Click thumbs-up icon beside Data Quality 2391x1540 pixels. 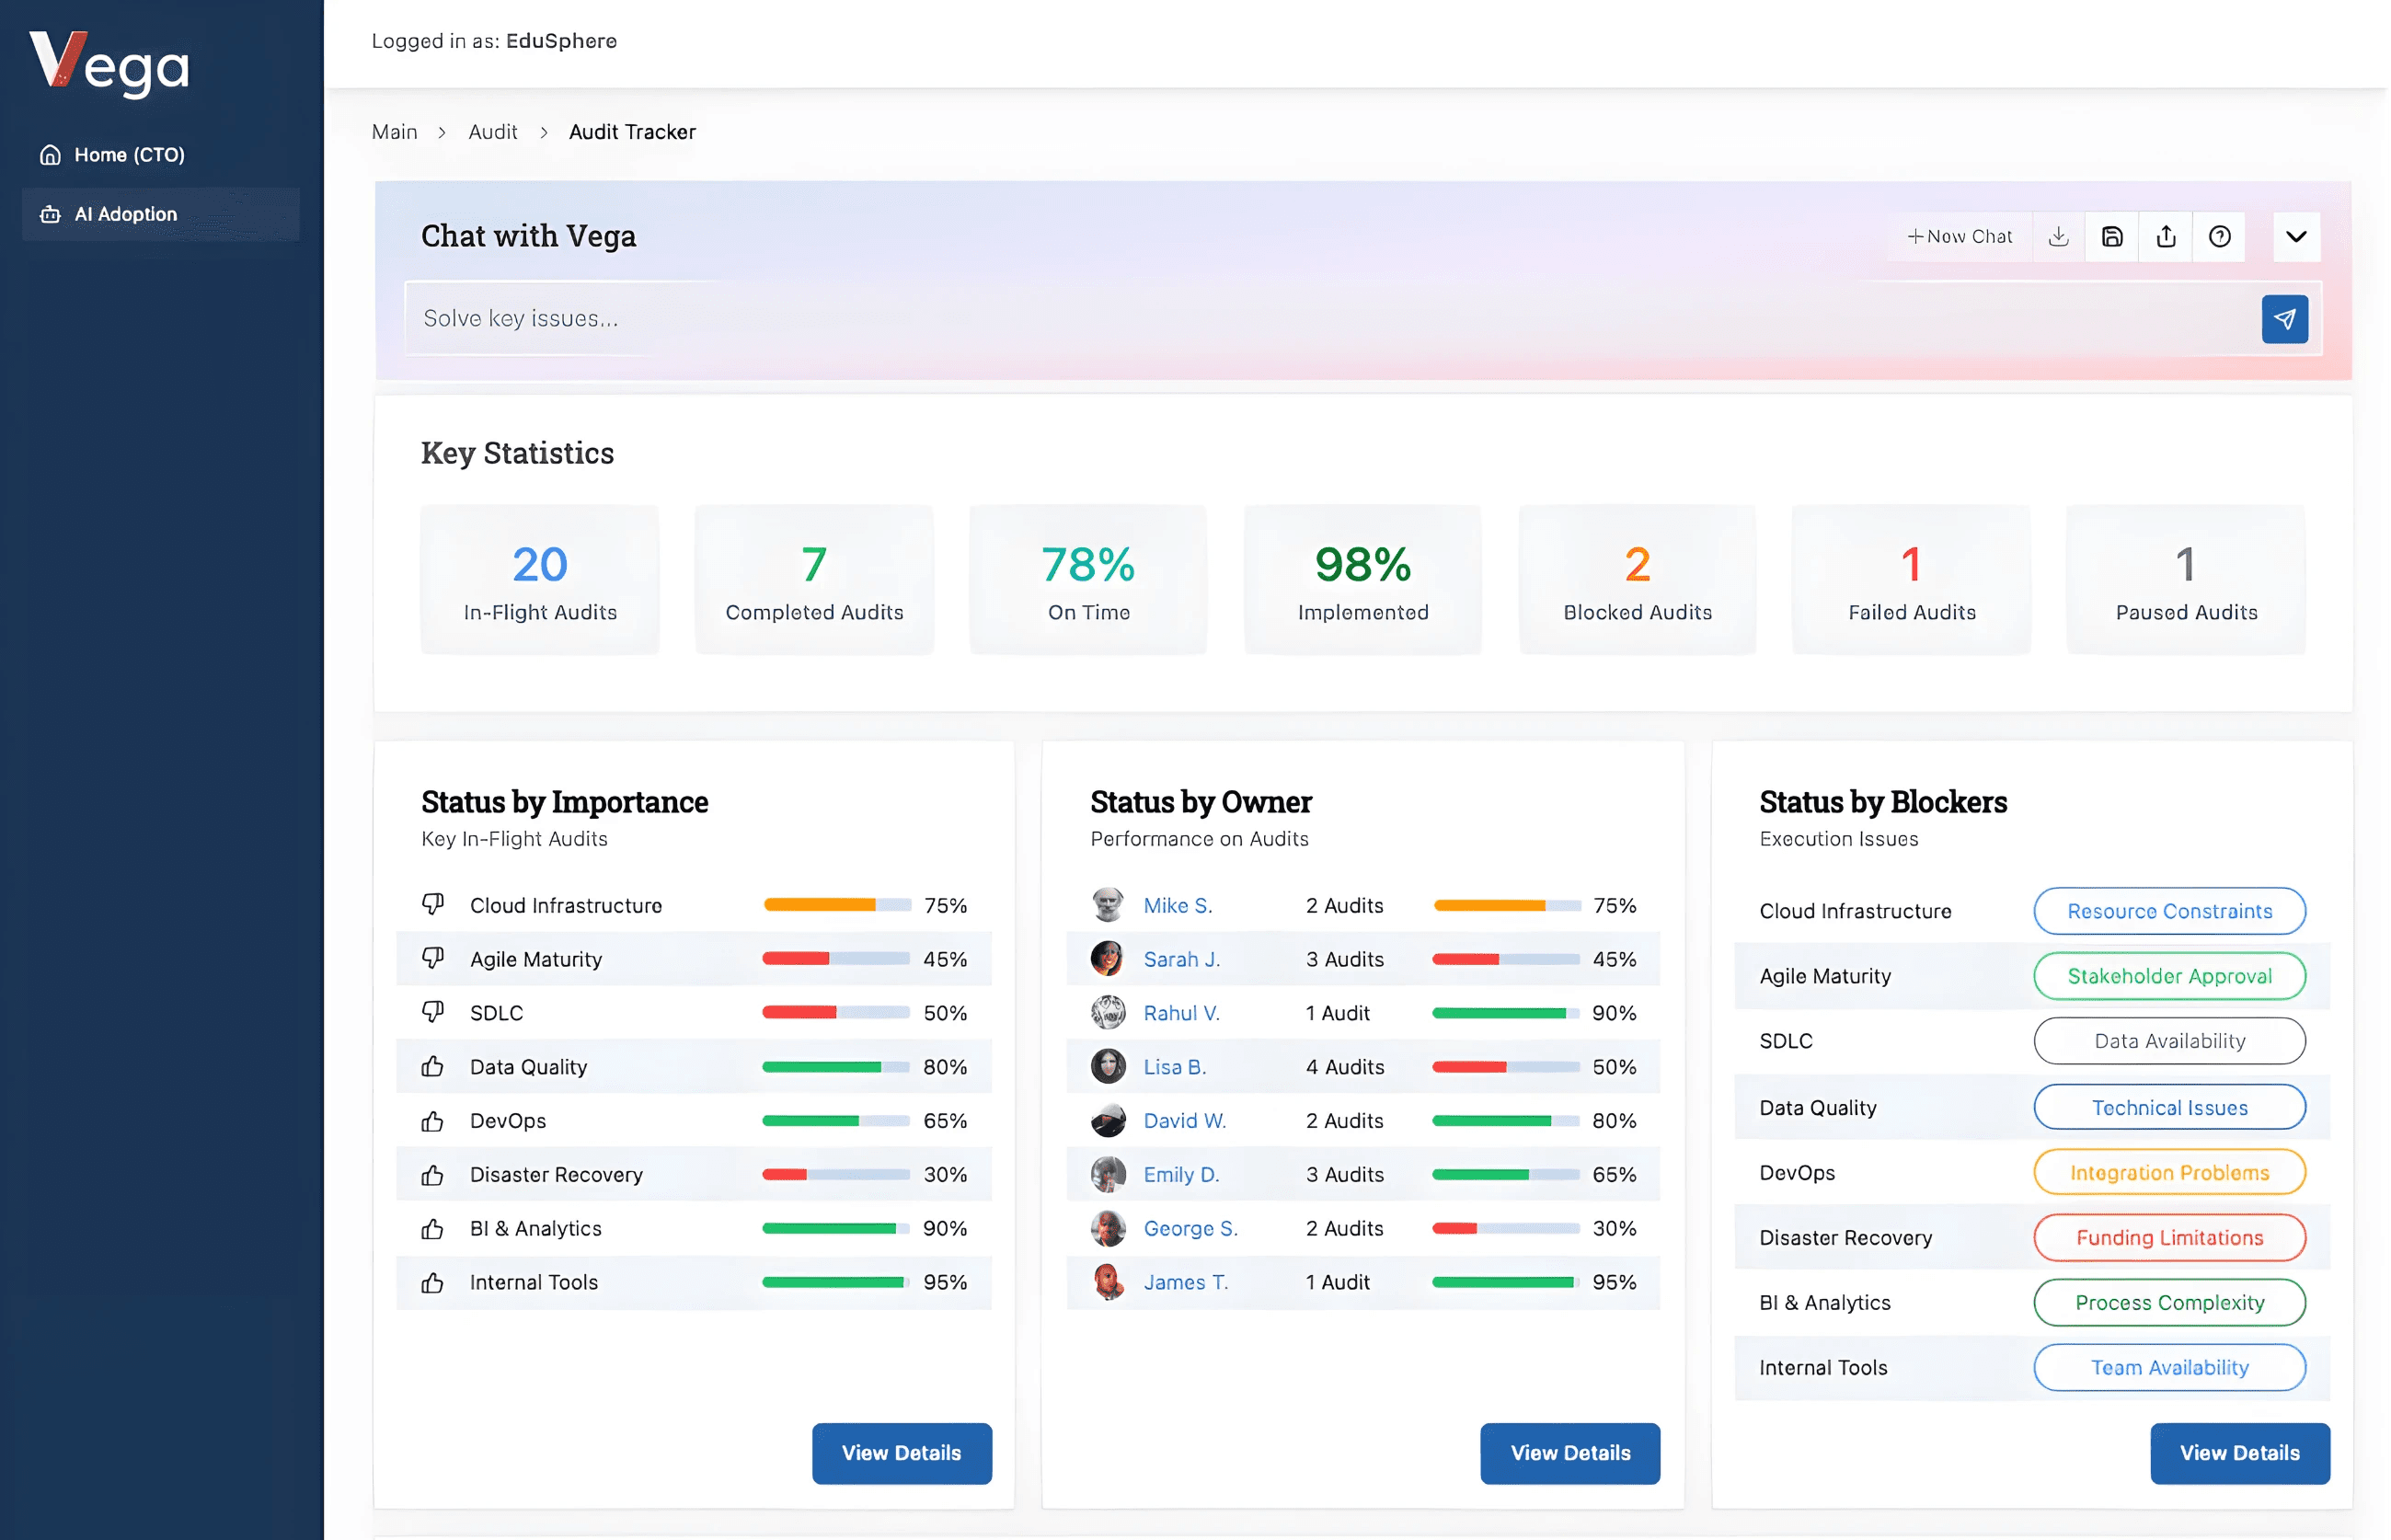click(433, 1067)
